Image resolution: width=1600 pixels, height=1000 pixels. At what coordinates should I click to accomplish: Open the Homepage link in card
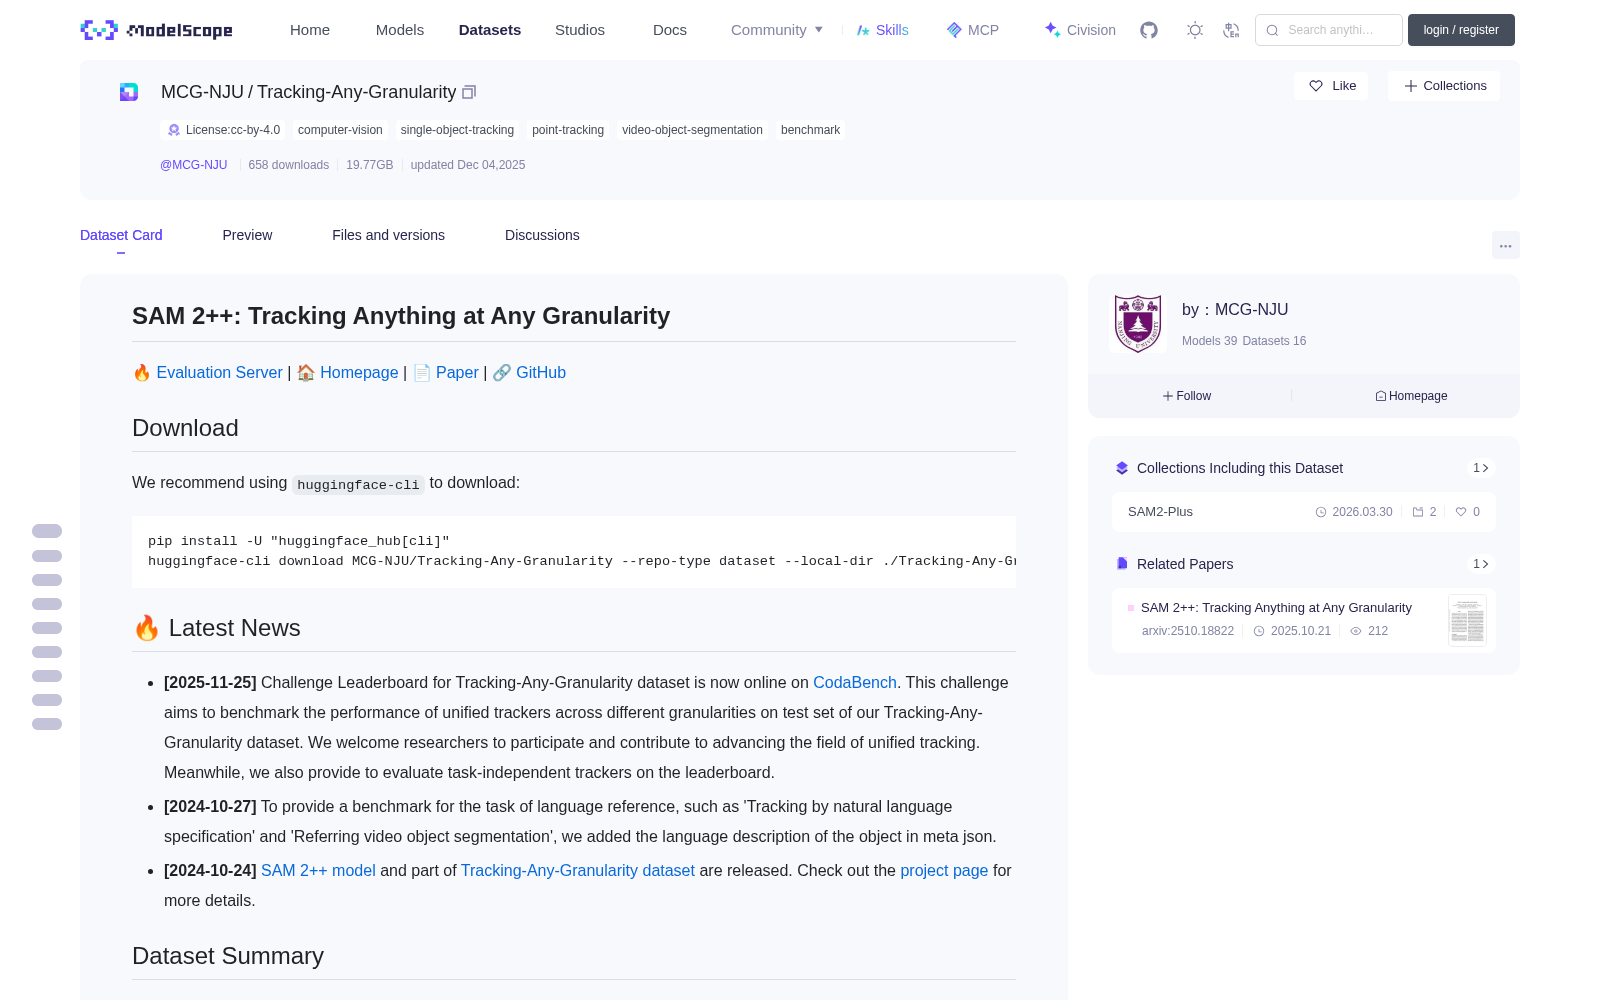point(359,372)
